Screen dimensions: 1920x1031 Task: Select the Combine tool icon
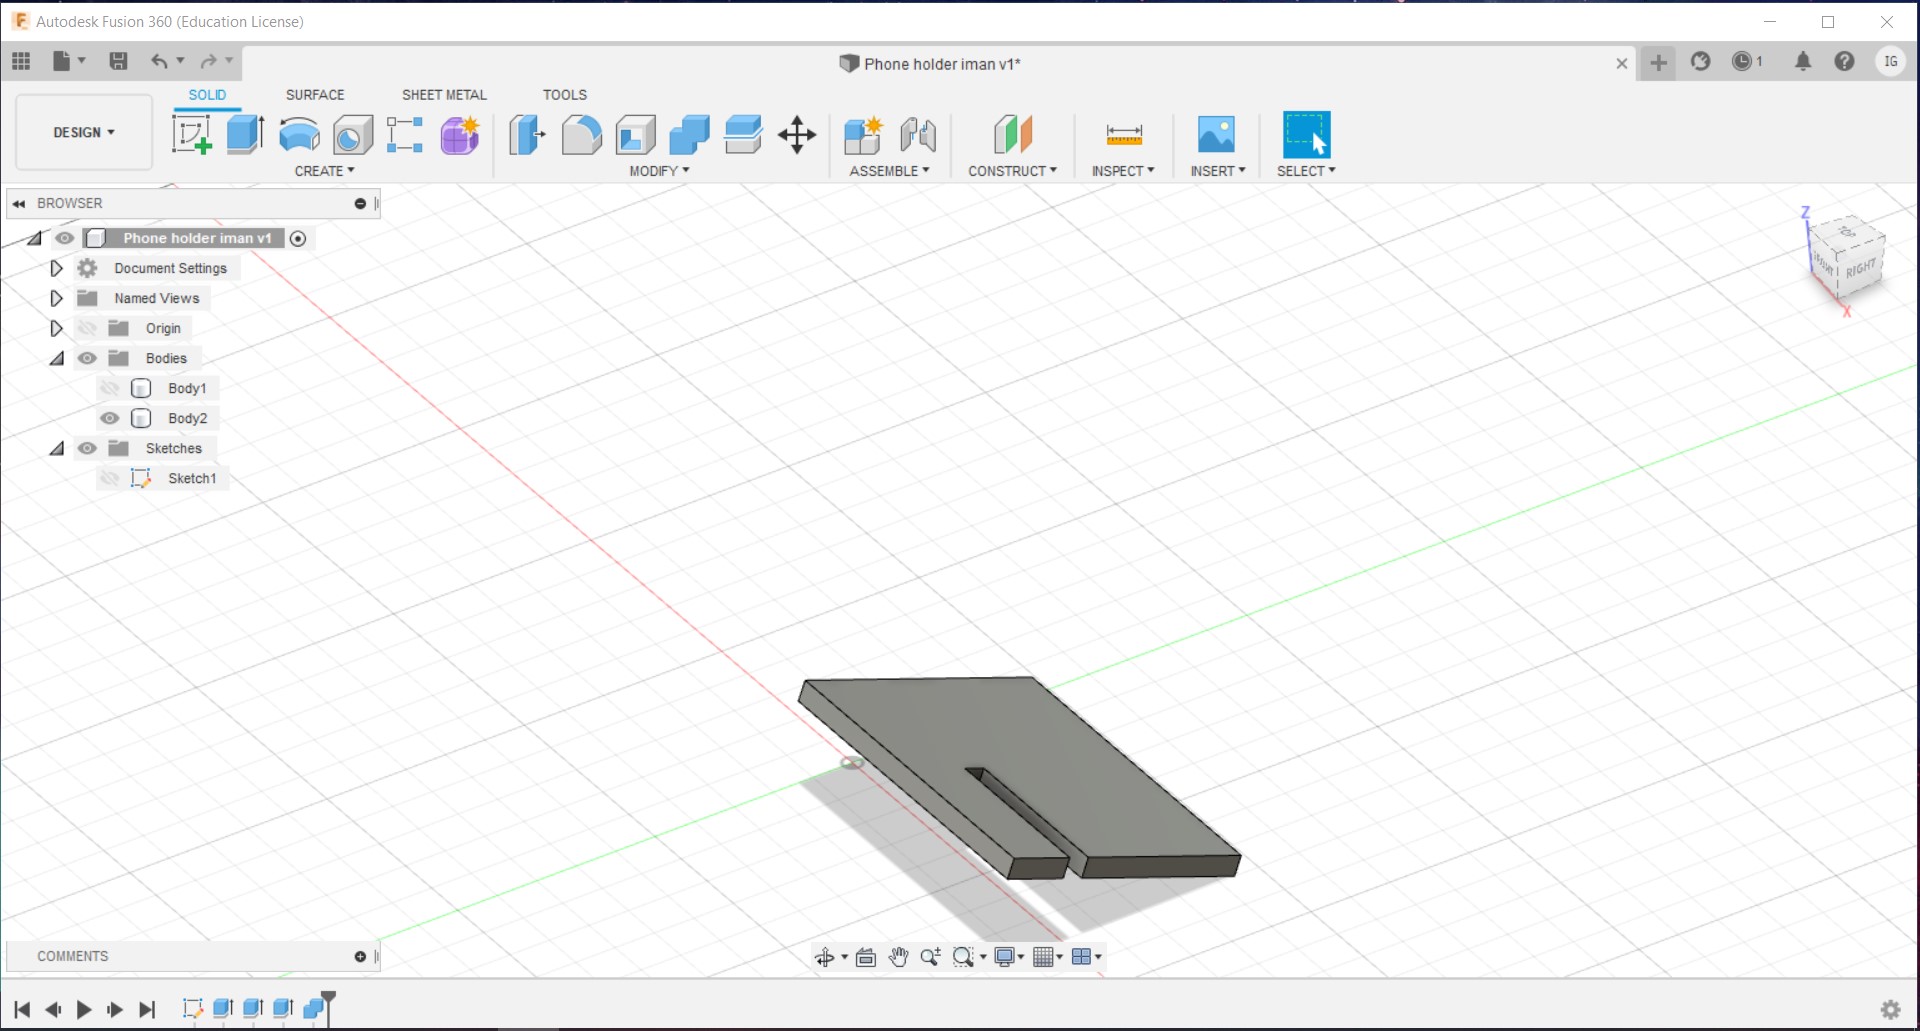click(x=689, y=134)
